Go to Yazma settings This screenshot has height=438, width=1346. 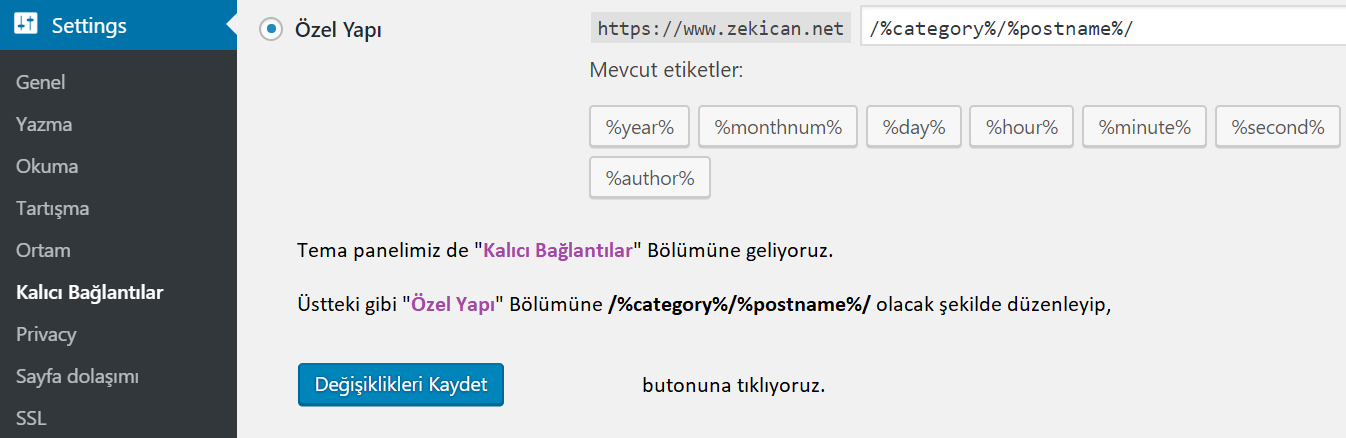[44, 125]
